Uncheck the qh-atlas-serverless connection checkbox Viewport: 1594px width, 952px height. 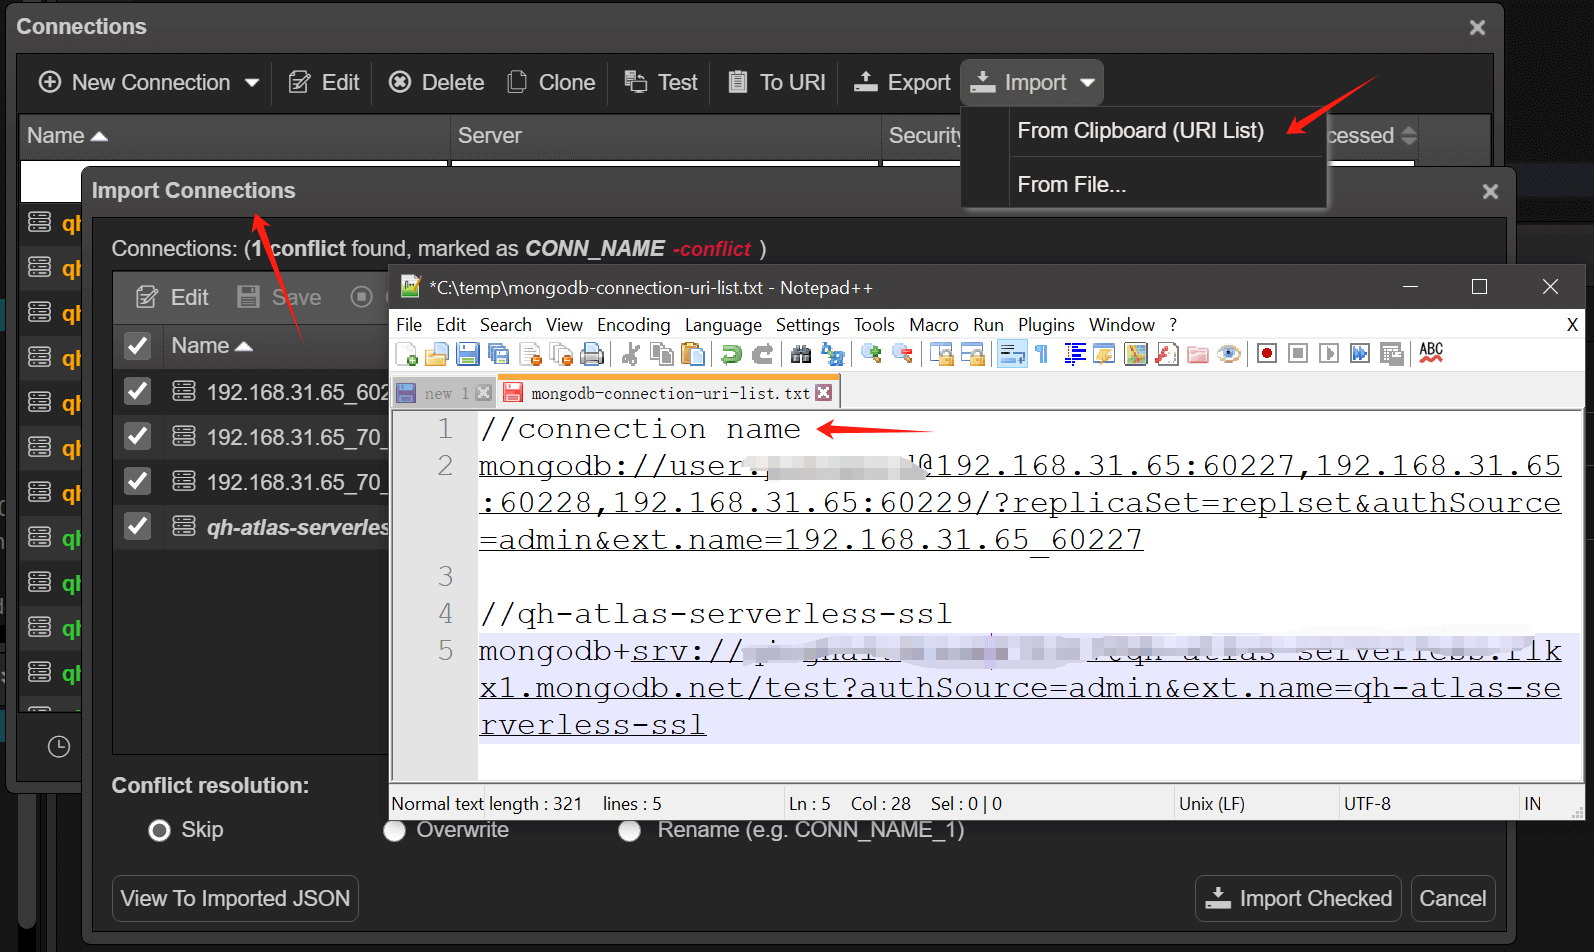[x=137, y=526]
